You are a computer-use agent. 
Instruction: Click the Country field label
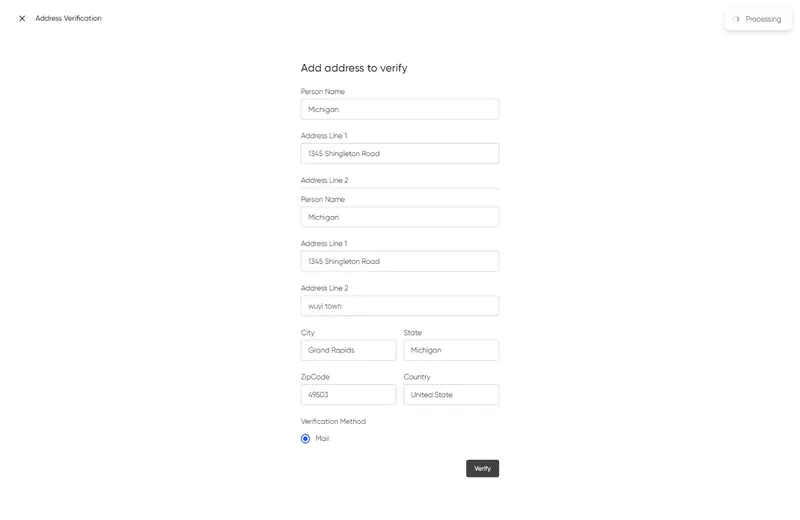tap(417, 377)
